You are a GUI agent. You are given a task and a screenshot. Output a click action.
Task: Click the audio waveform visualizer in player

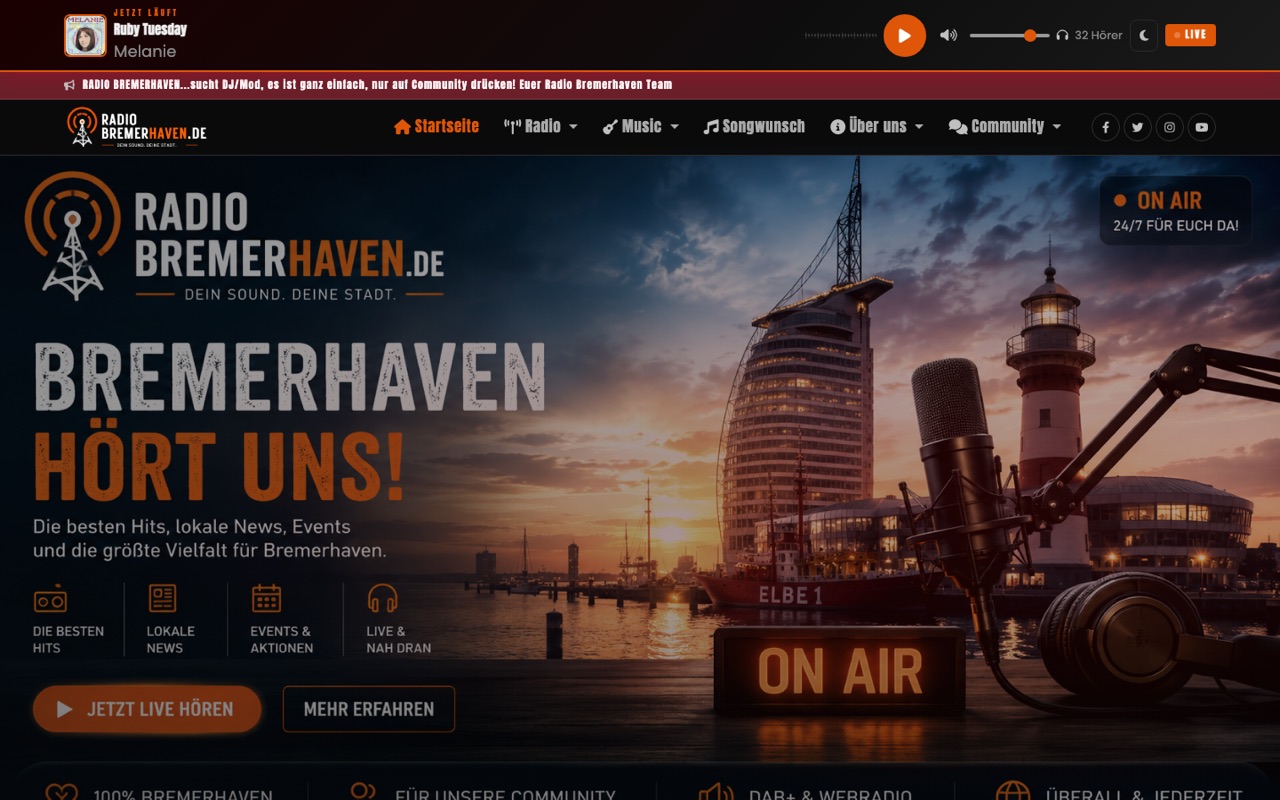(x=840, y=35)
